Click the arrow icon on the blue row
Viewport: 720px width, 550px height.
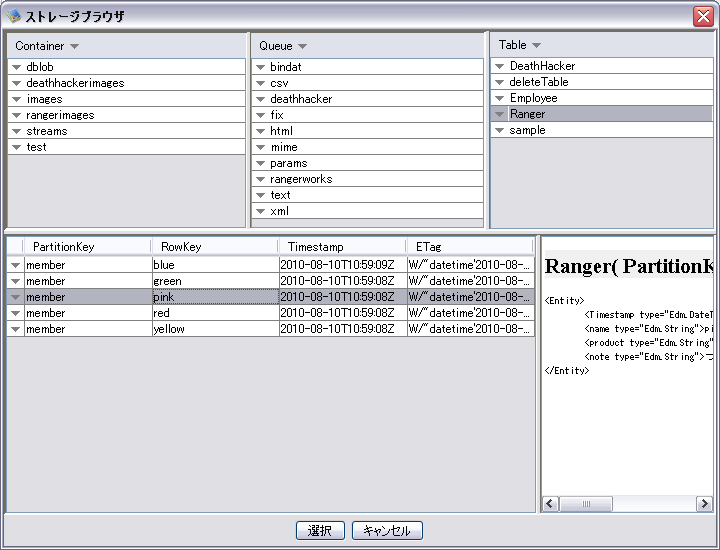pyautogui.click(x=15, y=265)
